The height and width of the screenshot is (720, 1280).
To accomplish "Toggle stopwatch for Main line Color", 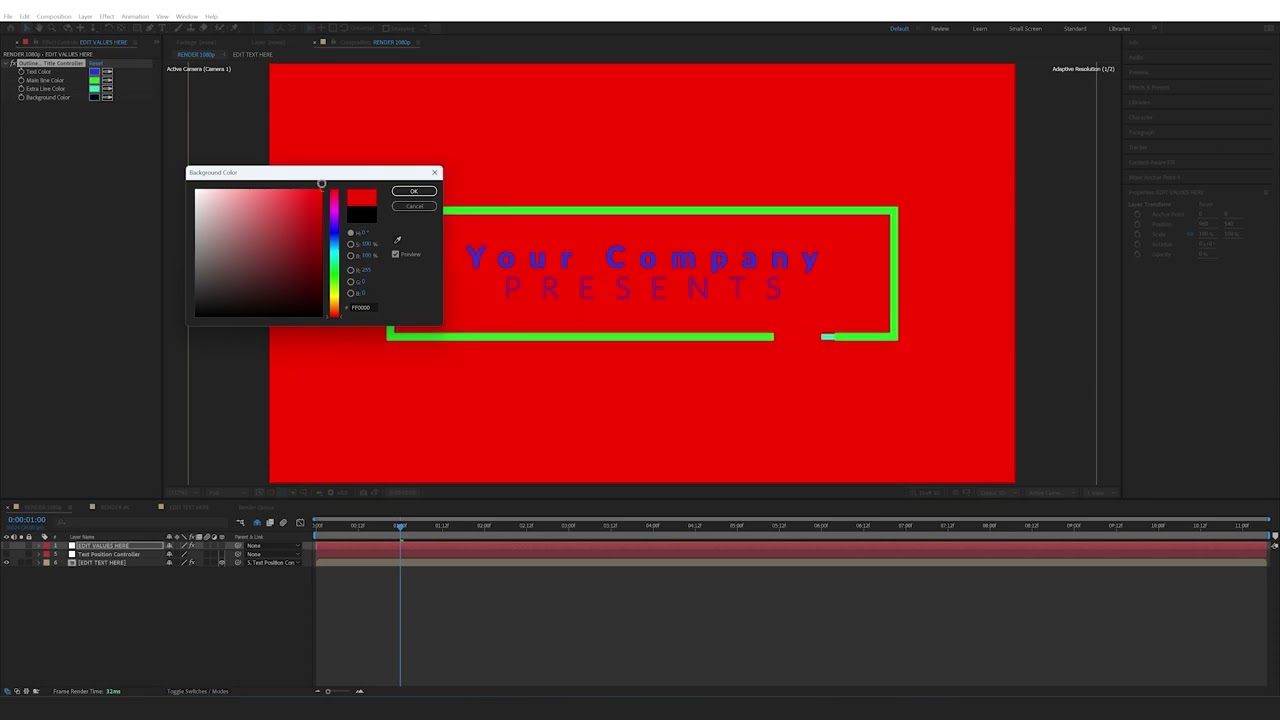I will 21,80.
